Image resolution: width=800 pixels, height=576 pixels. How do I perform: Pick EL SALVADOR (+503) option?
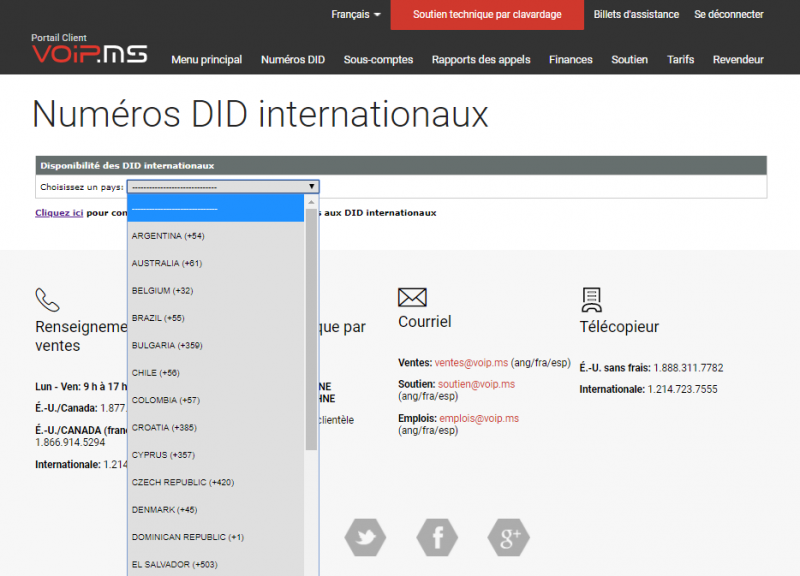(216, 564)
